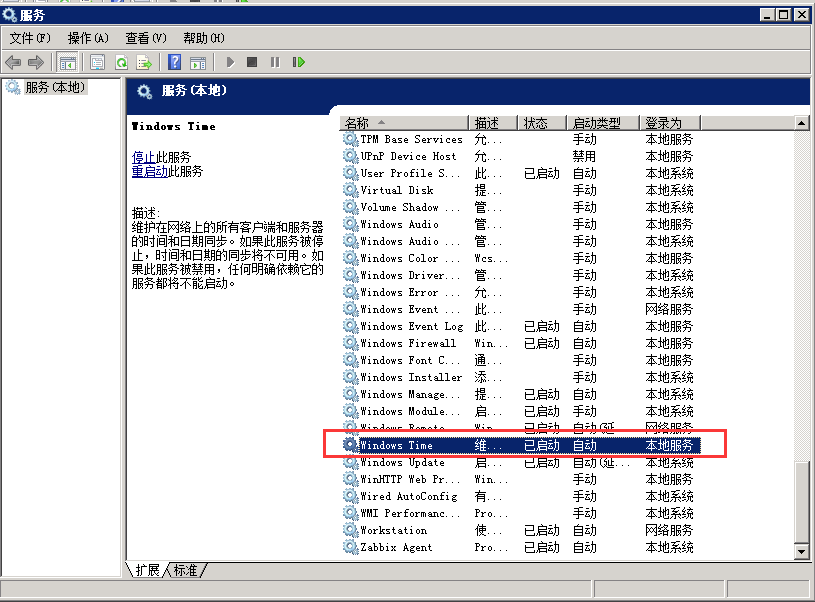Open the 文件(F) menu
This screenshot has width=815, height=602.
click(30, 38)
